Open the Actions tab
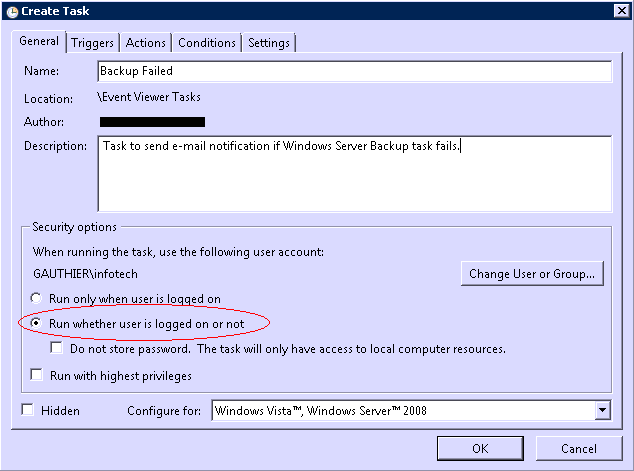The image size is (634, 471). (146, 43)
